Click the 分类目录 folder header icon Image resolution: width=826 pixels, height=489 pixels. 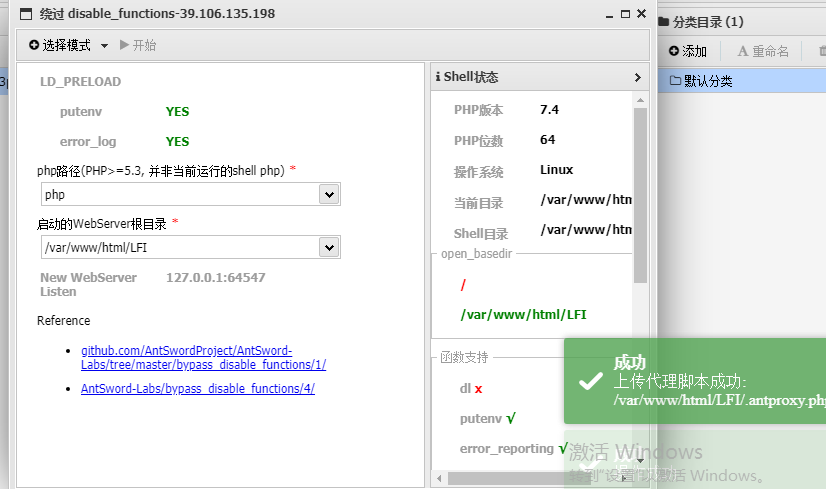[664, 22]
